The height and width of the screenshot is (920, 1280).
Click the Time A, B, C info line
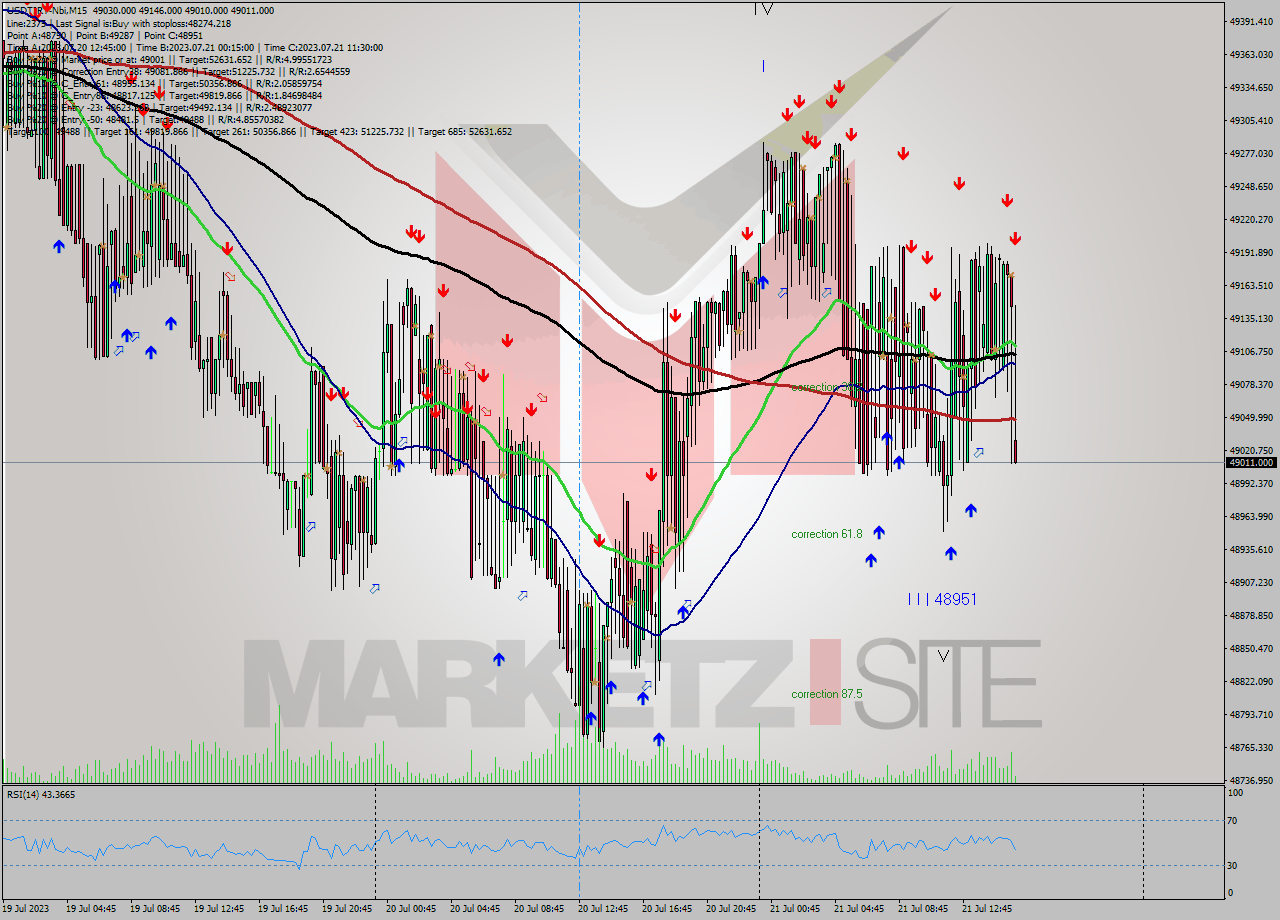(x=194, y=47)
